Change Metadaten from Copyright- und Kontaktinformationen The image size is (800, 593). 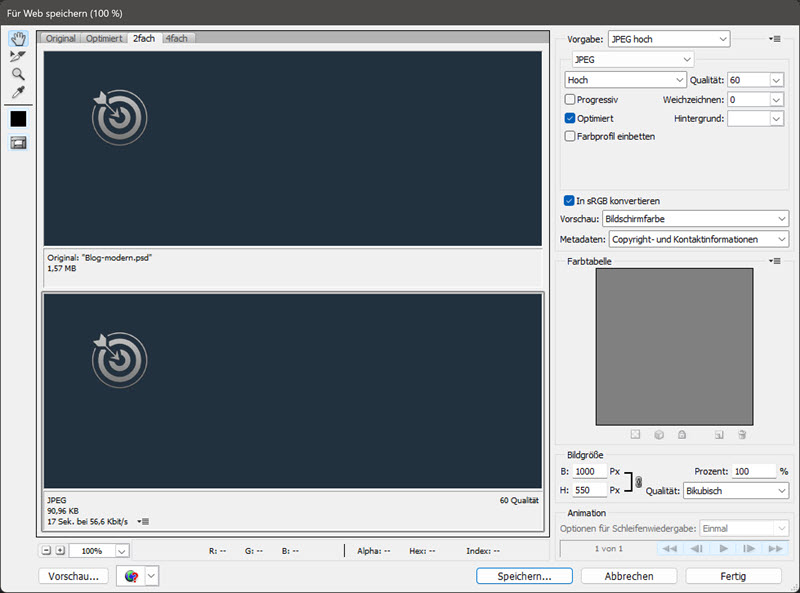(698, 239)
